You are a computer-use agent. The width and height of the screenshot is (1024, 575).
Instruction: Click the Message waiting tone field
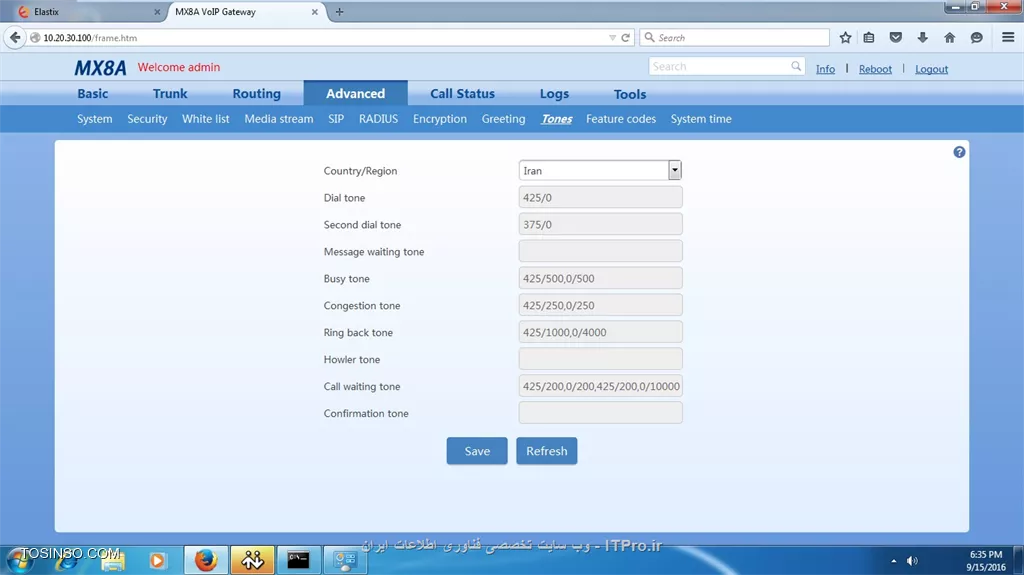coord(600,251)
